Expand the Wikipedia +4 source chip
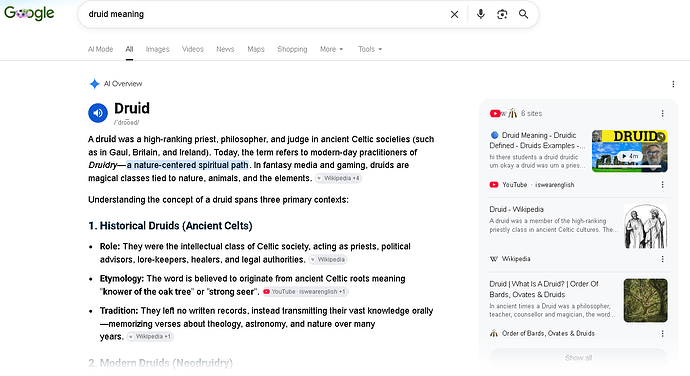This screenshot has width=690, height=376. pyautogui.click(x=338, y=178)
